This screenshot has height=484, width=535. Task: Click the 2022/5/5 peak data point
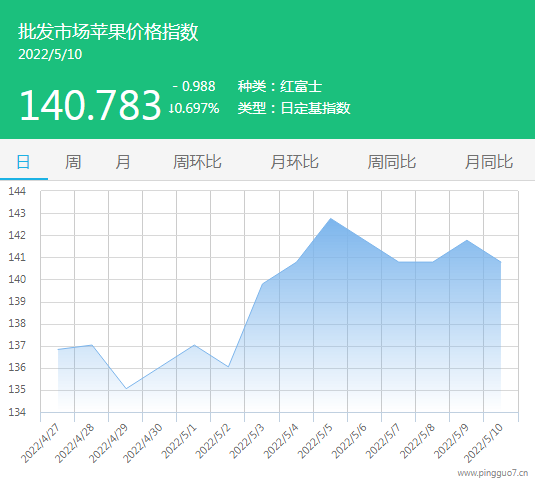click(330, 218)
